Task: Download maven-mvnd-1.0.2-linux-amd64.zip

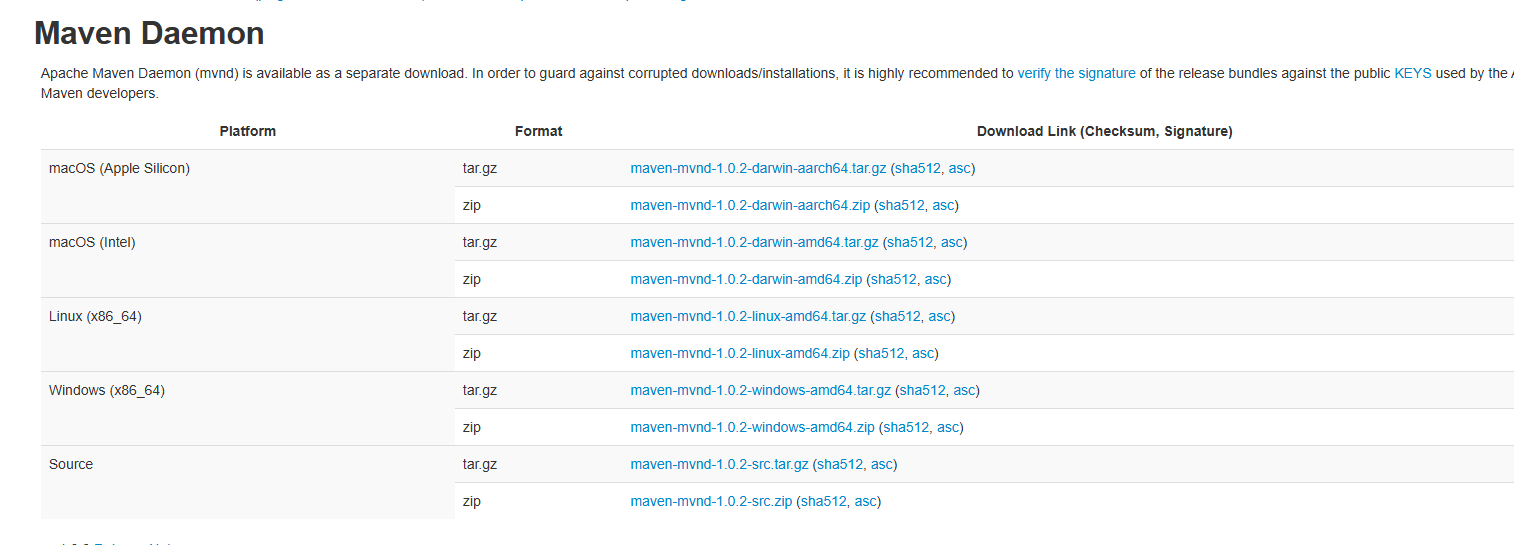Action: pyautogui.click(x=740, y=353)
